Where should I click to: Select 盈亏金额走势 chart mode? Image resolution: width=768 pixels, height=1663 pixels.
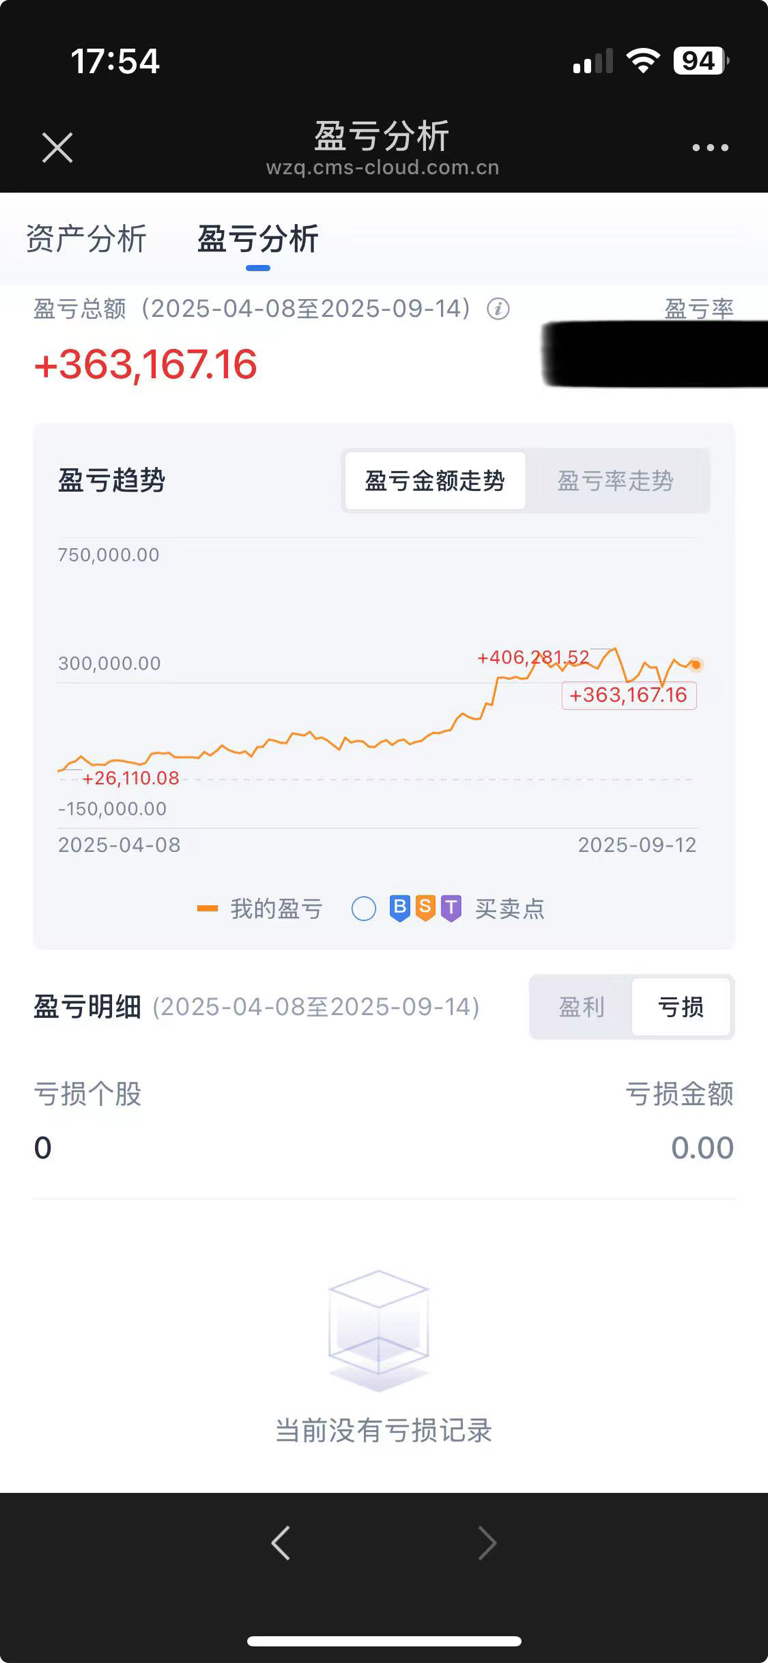click(435, 481)
